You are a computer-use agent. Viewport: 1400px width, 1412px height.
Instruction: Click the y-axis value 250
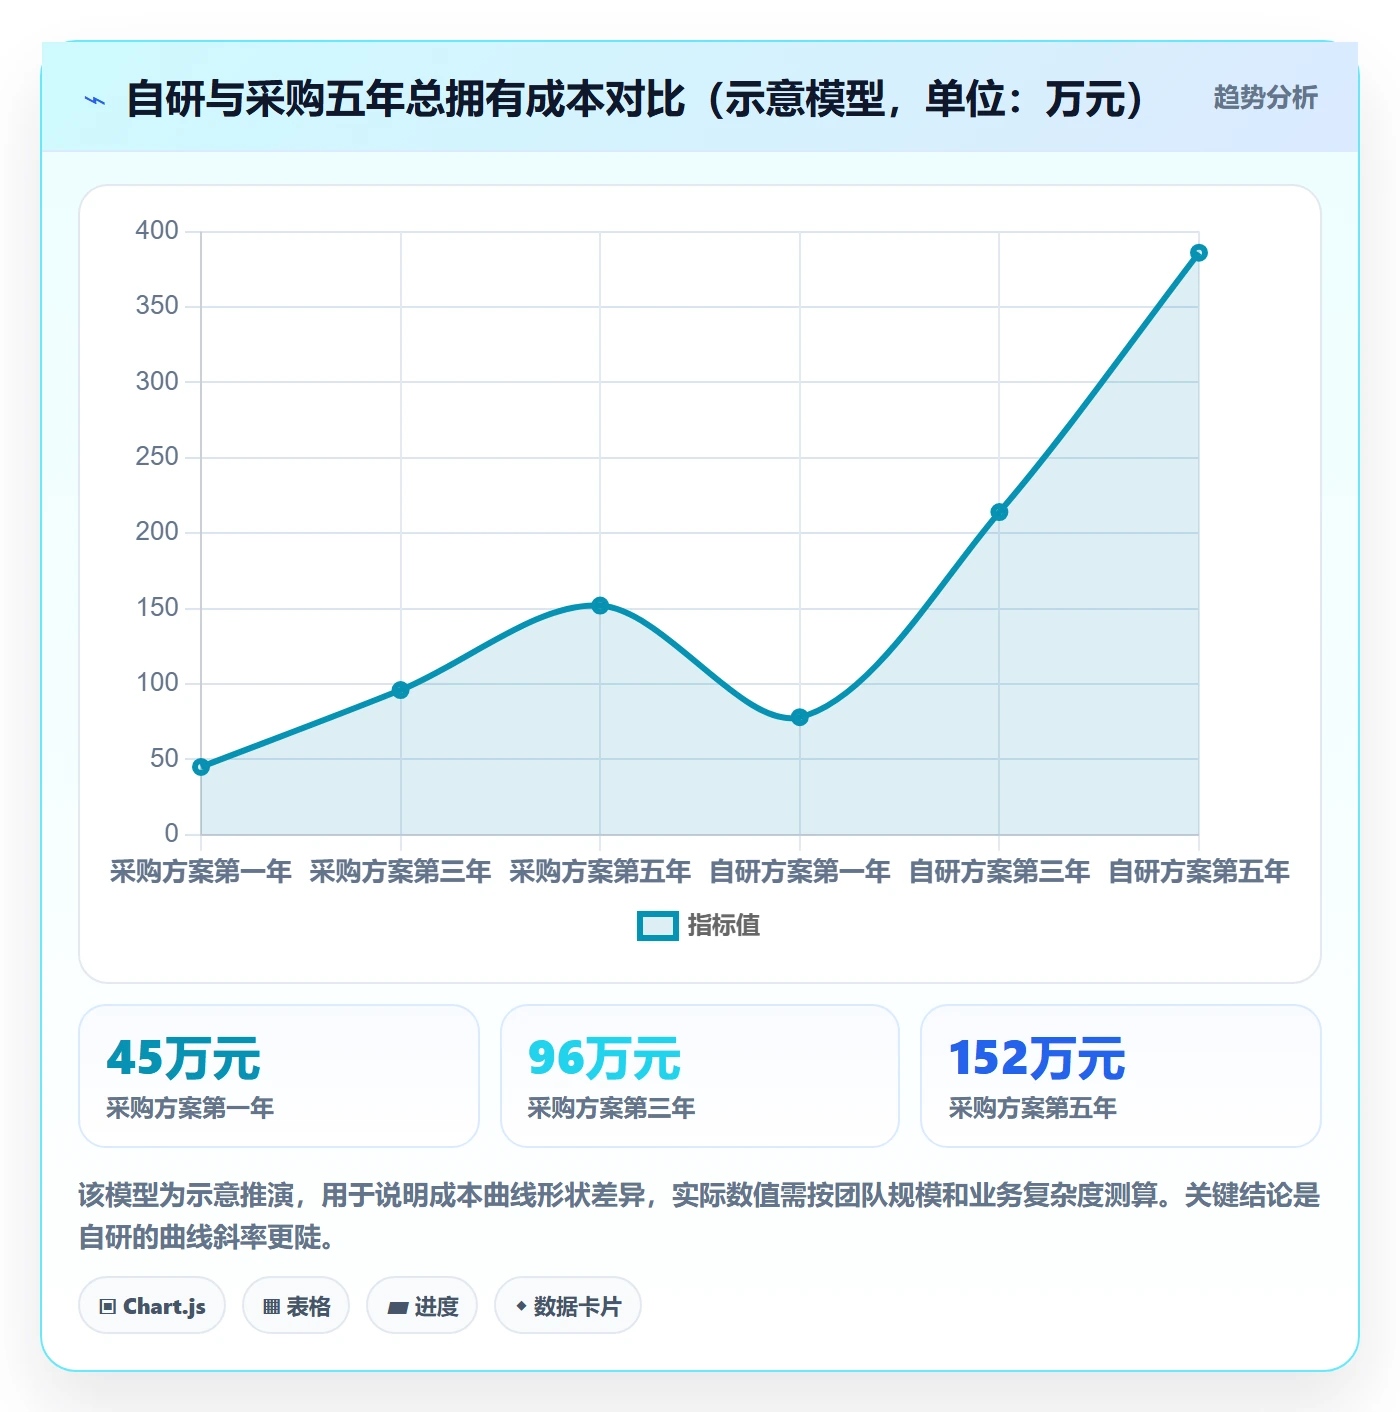(157, 457)
